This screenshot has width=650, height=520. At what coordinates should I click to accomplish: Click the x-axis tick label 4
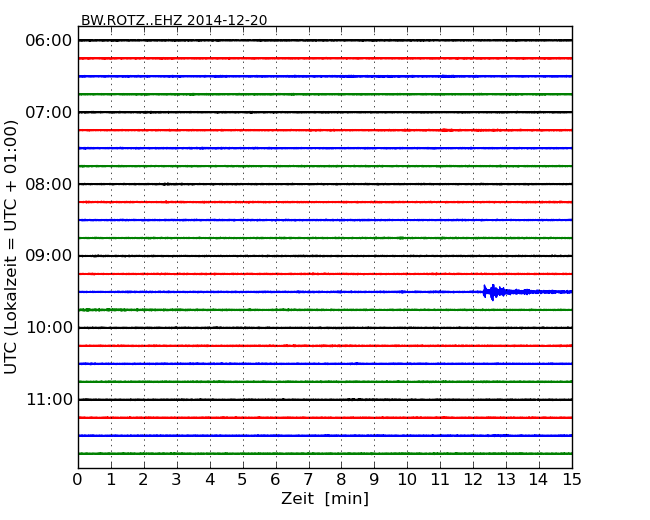coord(210,479)
